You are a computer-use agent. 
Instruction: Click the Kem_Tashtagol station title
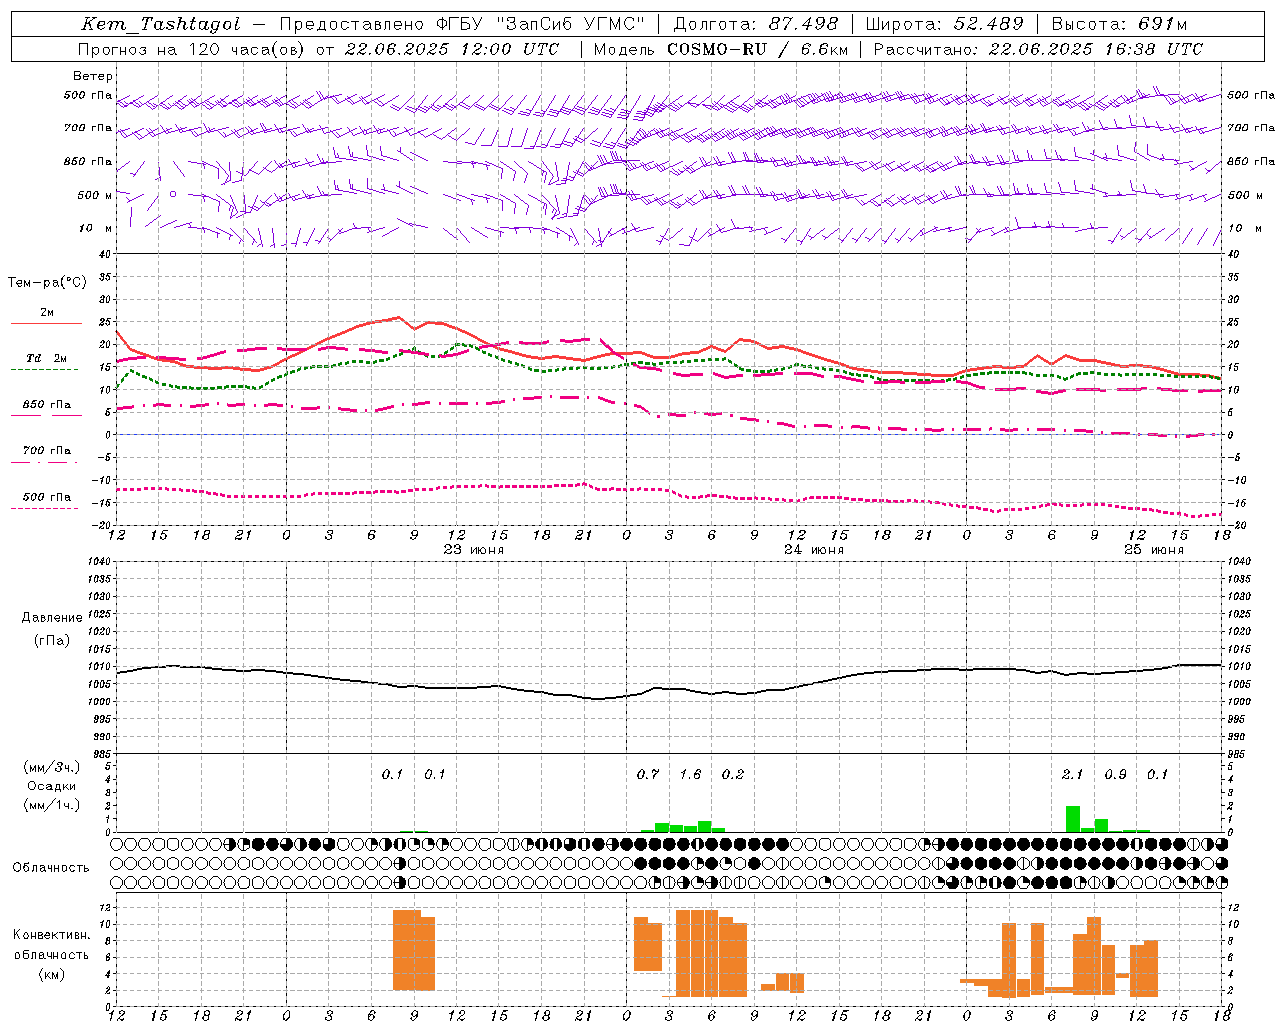coord(161,24)
